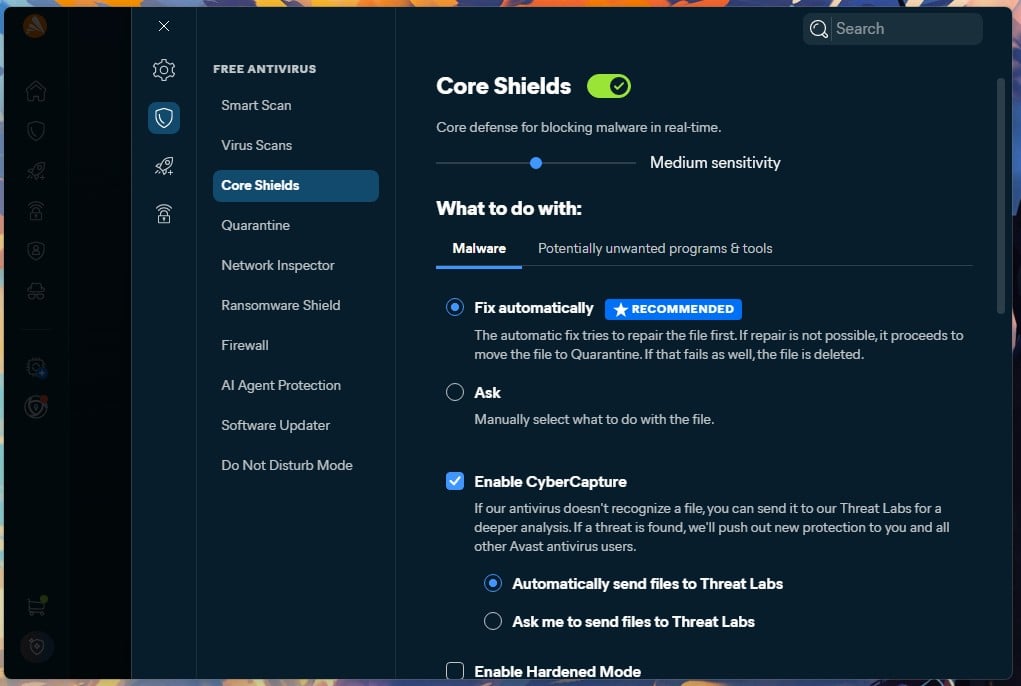Click the magnifier icon in the search box
The width and height of the screenshot is (1021, 686).
point(818,29)
